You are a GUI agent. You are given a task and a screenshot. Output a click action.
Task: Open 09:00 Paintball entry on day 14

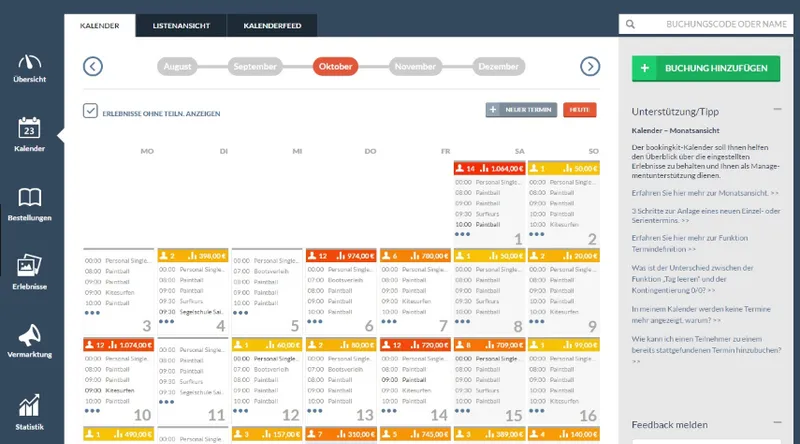[404, 380]
